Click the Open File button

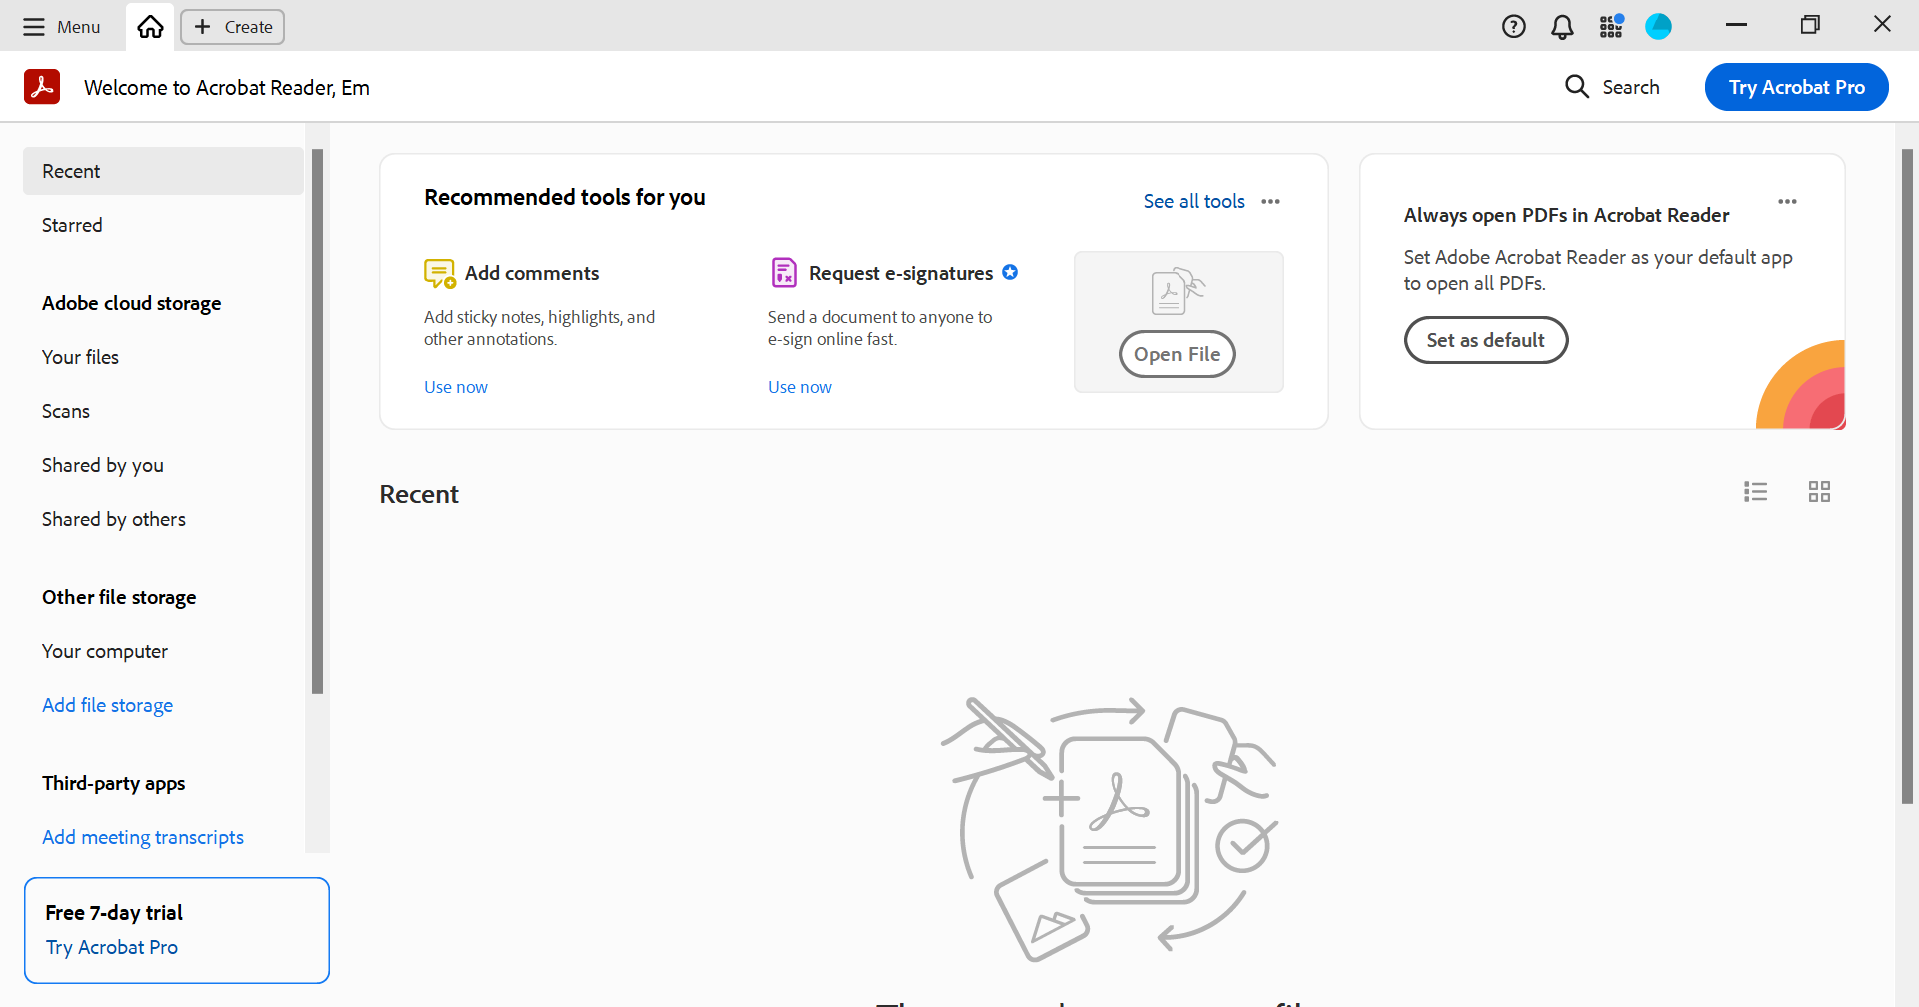click(1177, 354)
